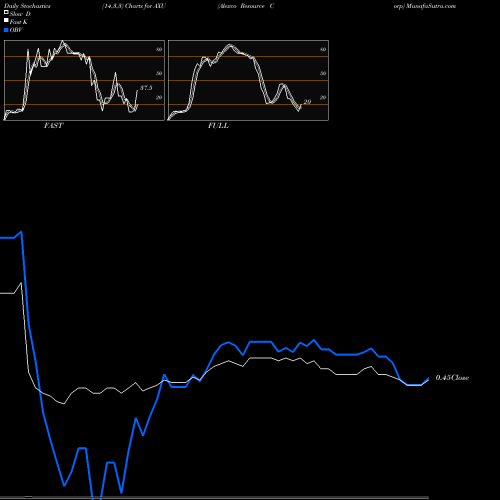Screen dimensions: 500x500
Task: Click the 'Fast K' legend text
Action: click(19, 22)
